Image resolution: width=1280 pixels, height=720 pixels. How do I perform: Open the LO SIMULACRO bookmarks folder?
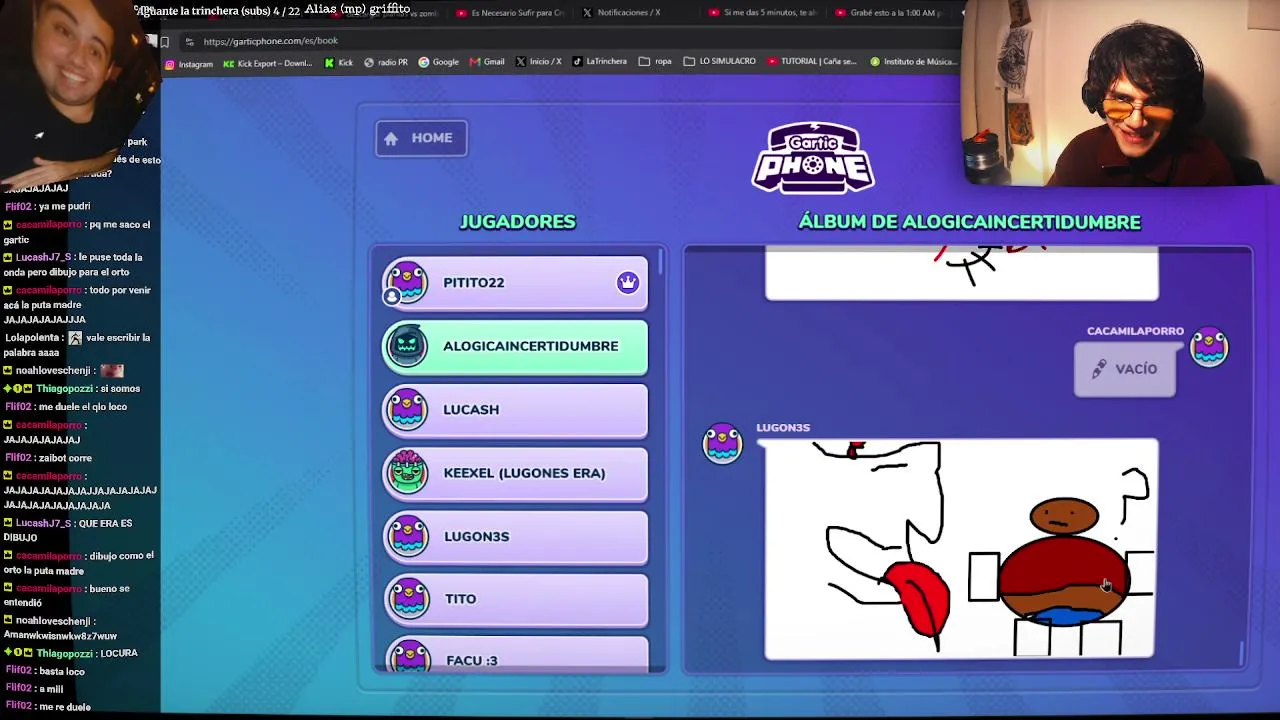720,62
